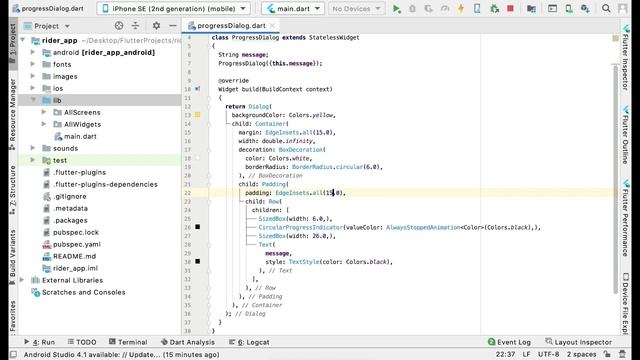Open Structure side tab
The height and width of the screenshot is (360, 640).
tap(13, 190)
